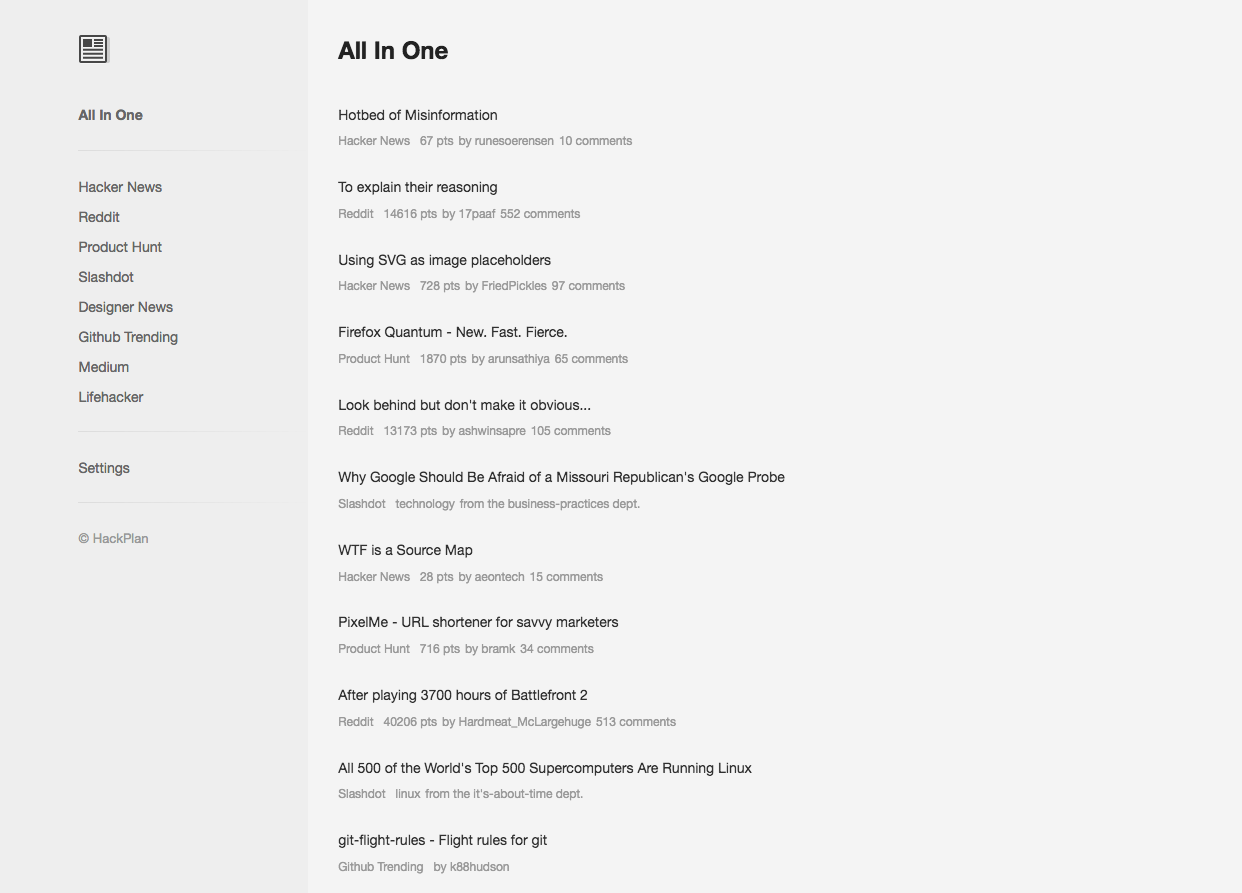The image size is (1242, 893).
Task: Open the Lifehacker feed
Action: [x=110, y=397]
